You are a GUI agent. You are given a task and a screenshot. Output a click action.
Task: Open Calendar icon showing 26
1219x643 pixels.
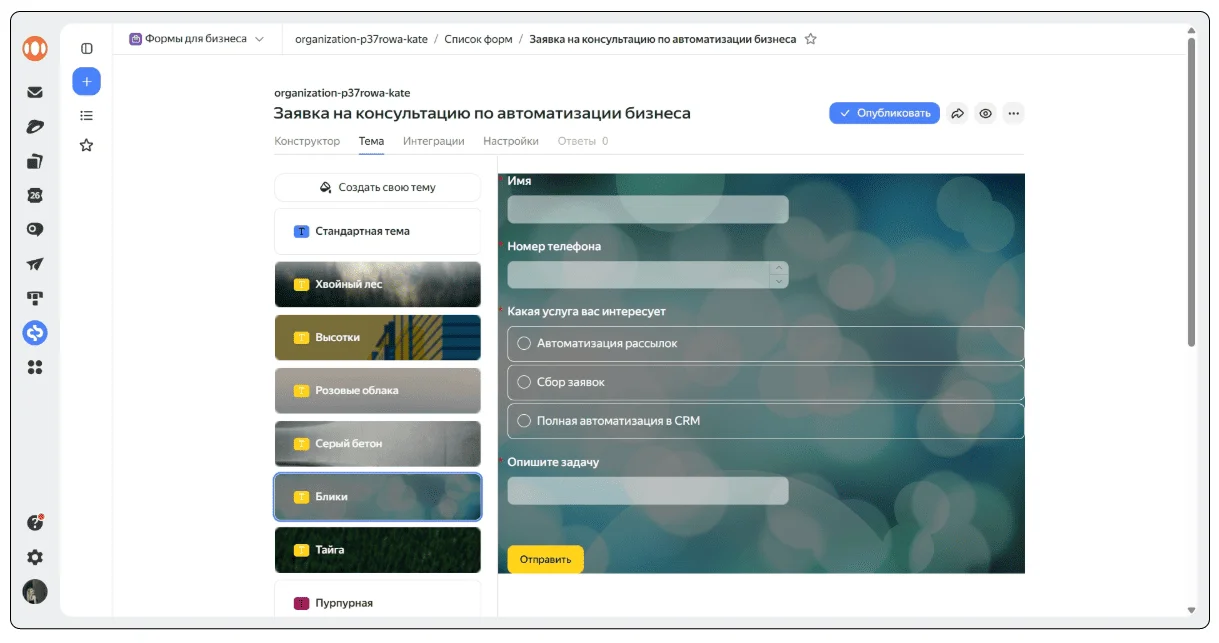pyautogui.click(x=35, y=195)
